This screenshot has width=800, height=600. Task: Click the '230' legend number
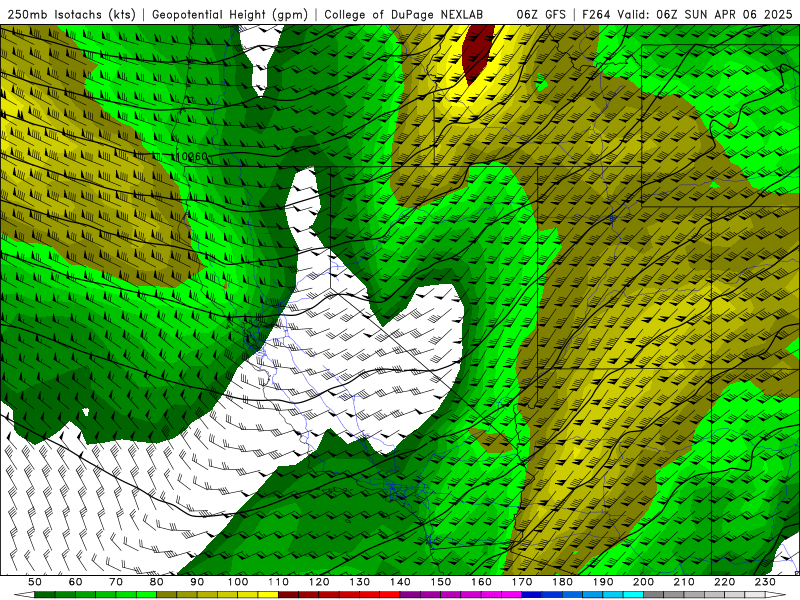[765, 582]
